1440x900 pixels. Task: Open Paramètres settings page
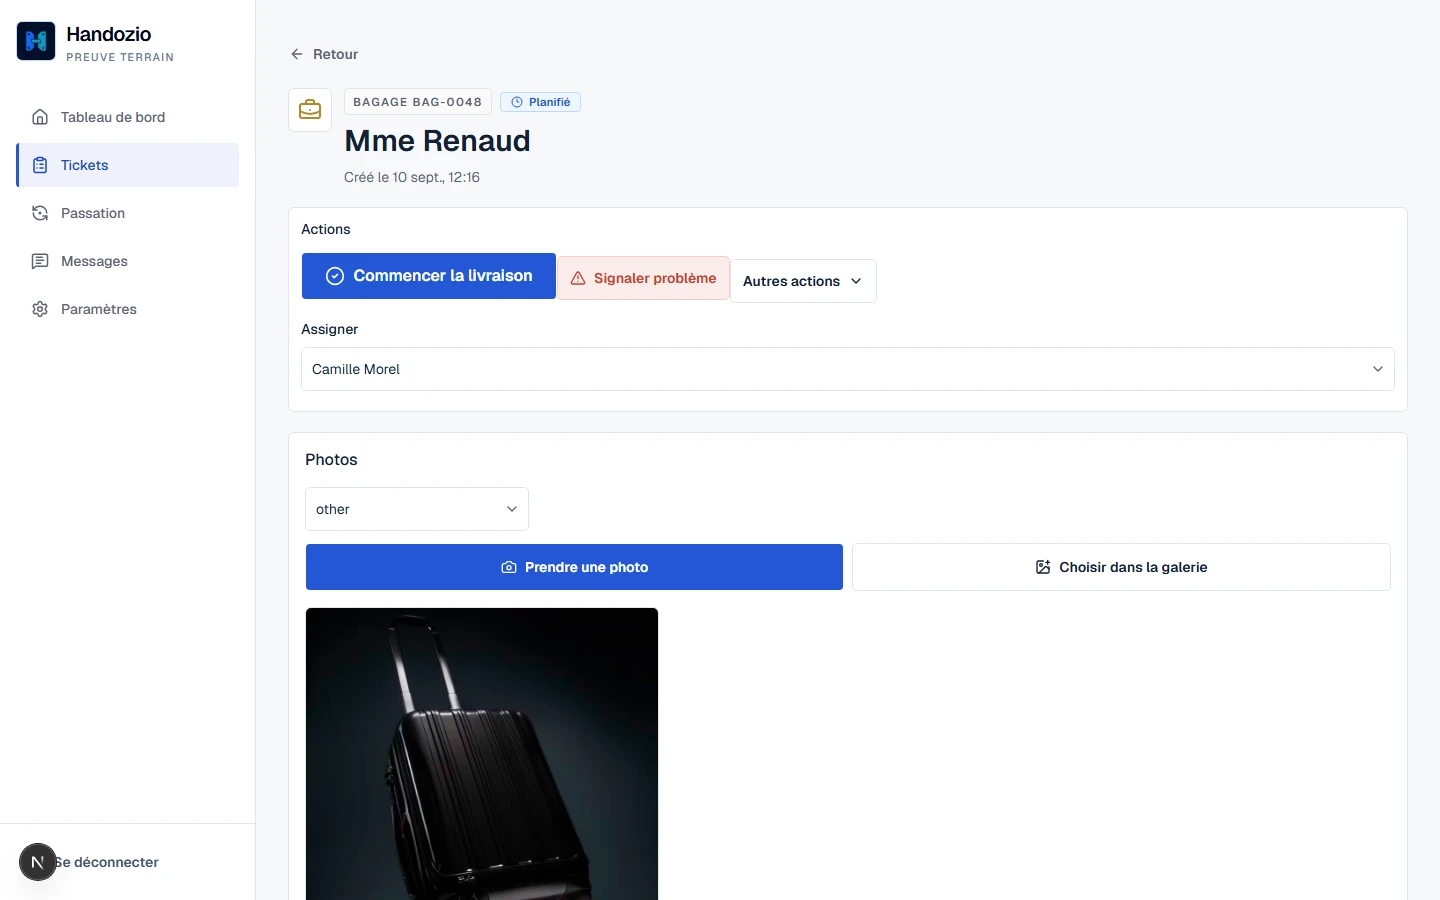pos(127,309)
